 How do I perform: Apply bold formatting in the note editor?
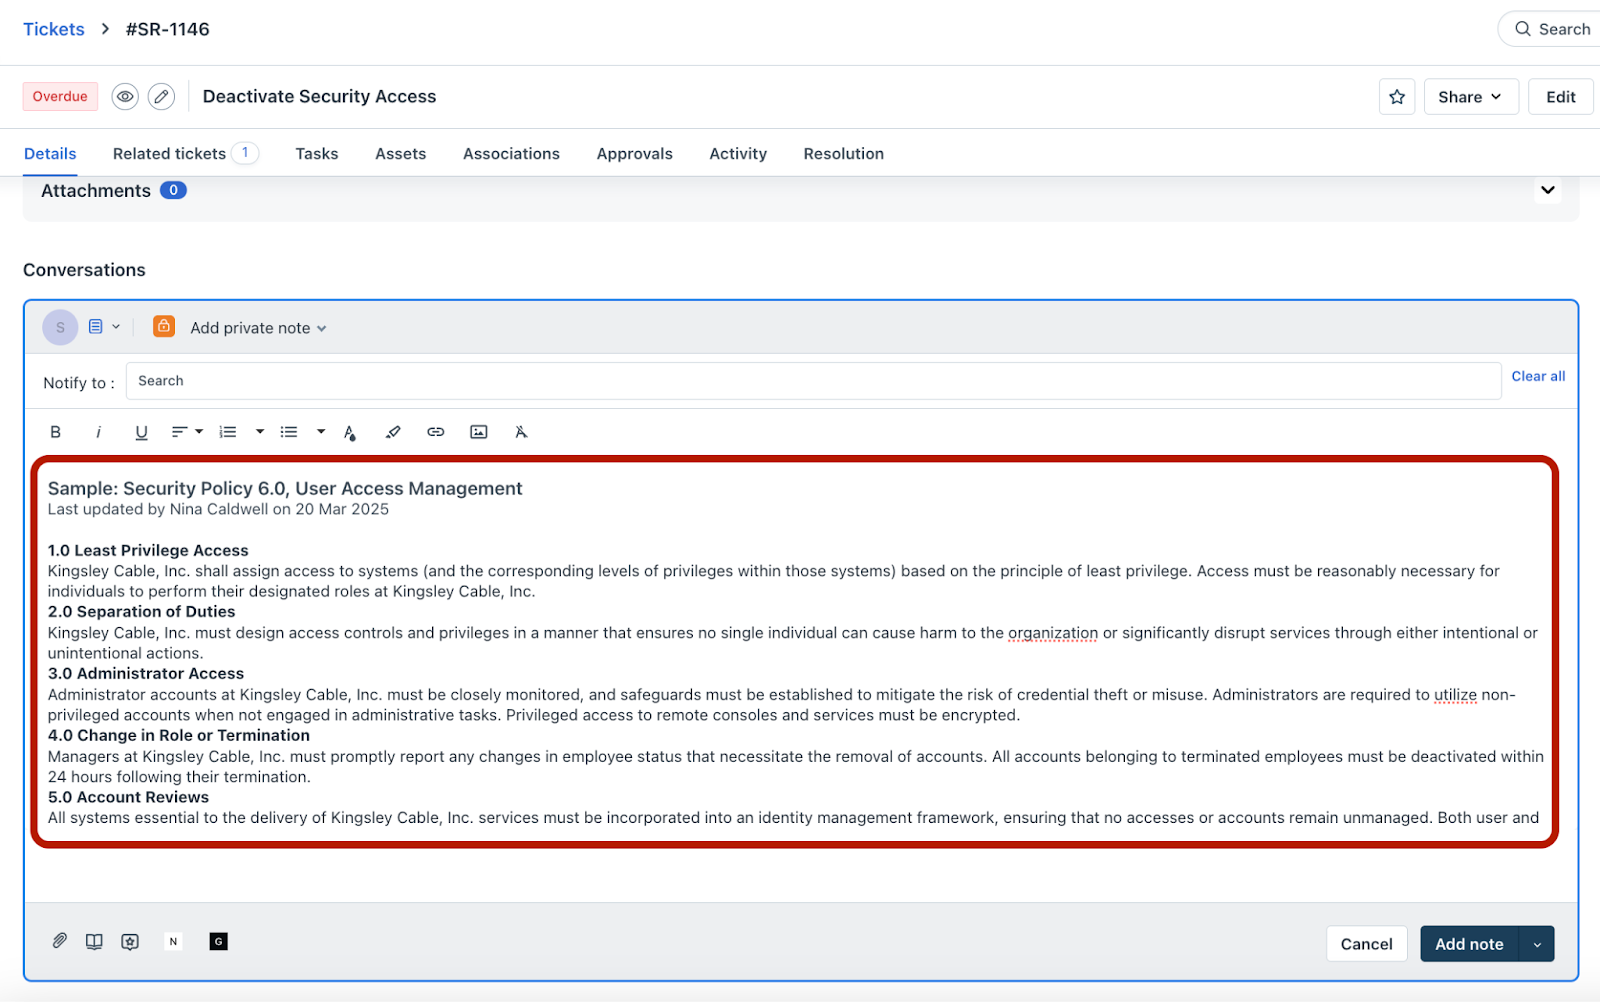pos(56,432)
